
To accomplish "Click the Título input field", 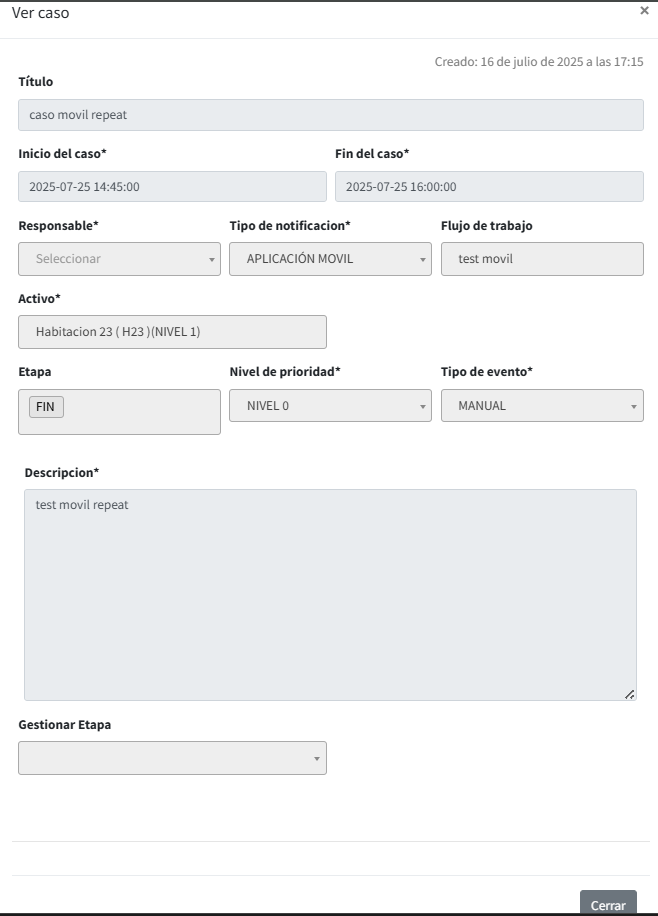I will [330, 115].
